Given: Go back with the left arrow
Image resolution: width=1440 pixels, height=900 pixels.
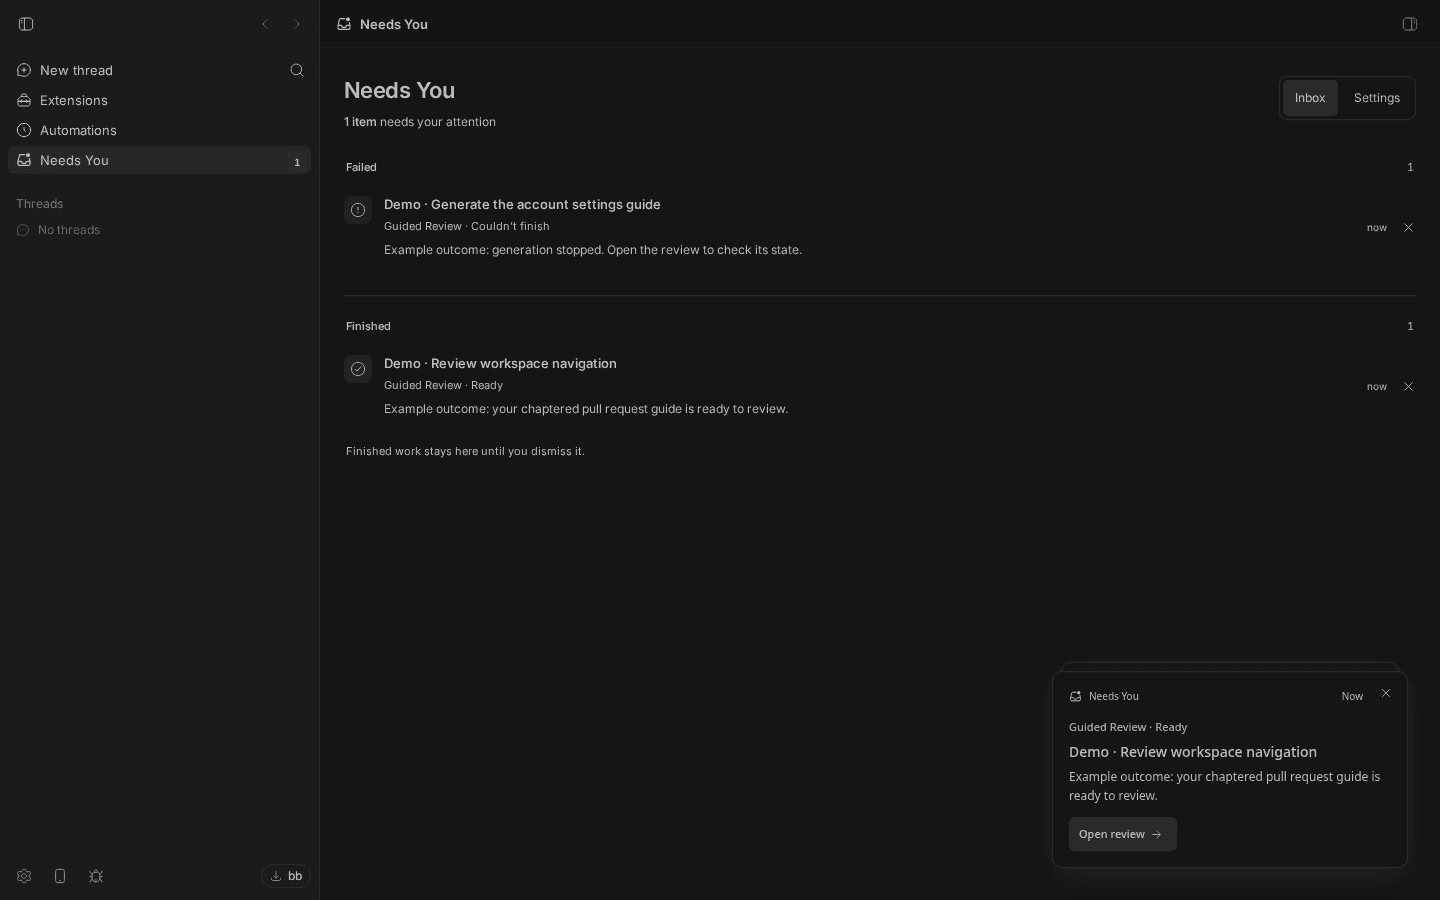Looking at the screenshot, I should tap(265, 24).
